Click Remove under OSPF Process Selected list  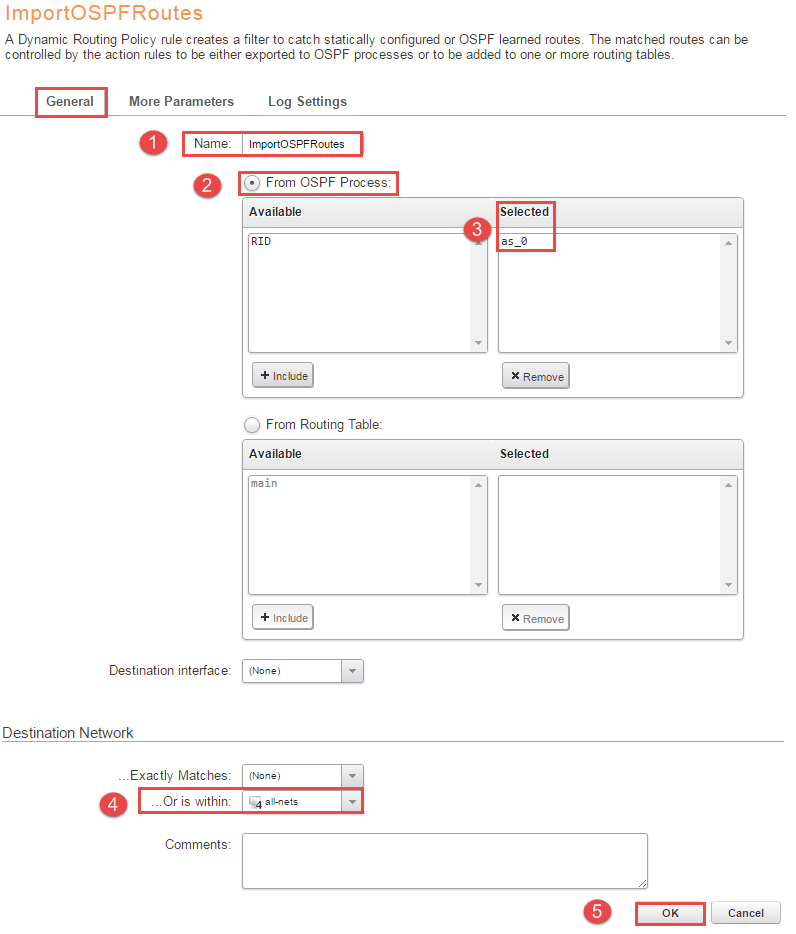pyautogui.click(x=535, y=377)
